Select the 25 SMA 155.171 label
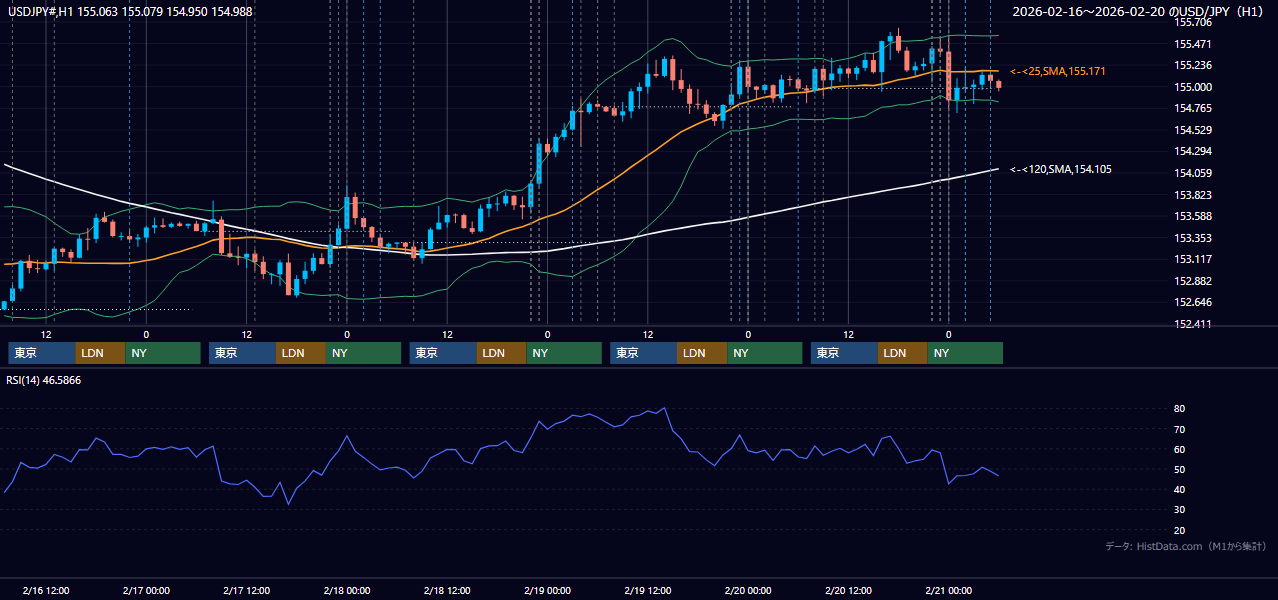Viewport: 1278px width, 600px height. 1058,71
